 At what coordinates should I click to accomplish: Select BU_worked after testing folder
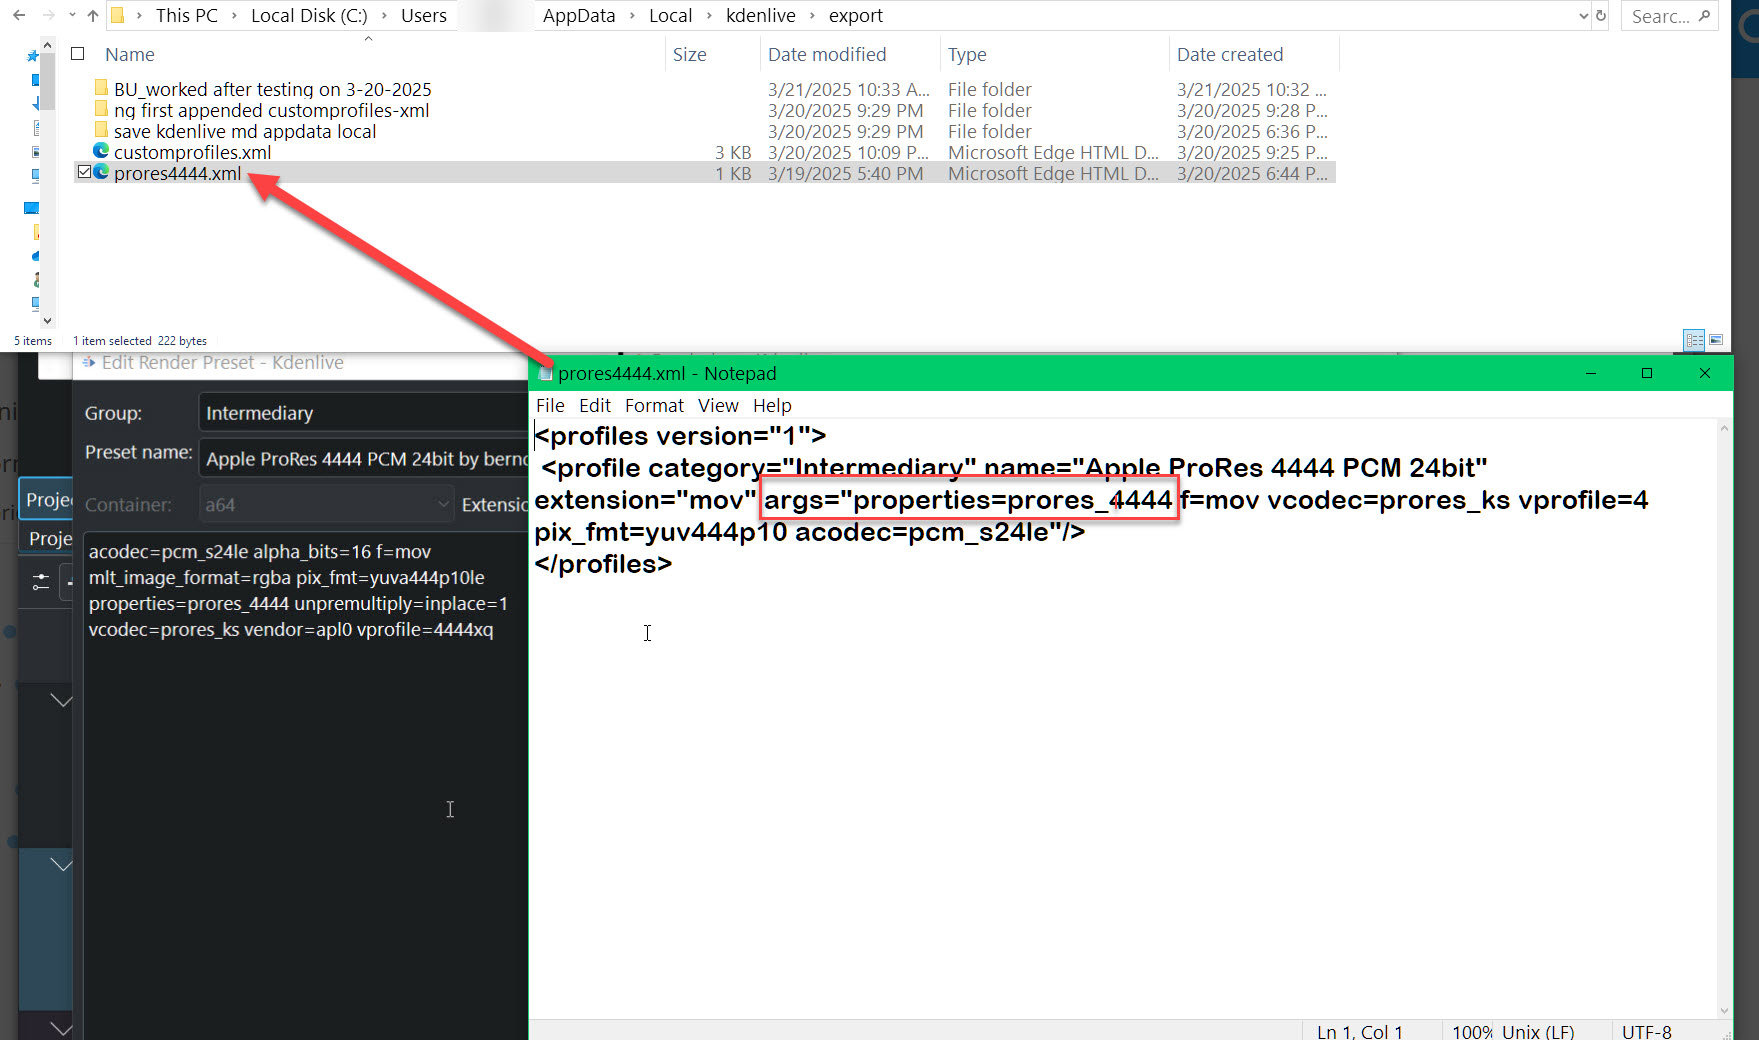tap(272, 89)
